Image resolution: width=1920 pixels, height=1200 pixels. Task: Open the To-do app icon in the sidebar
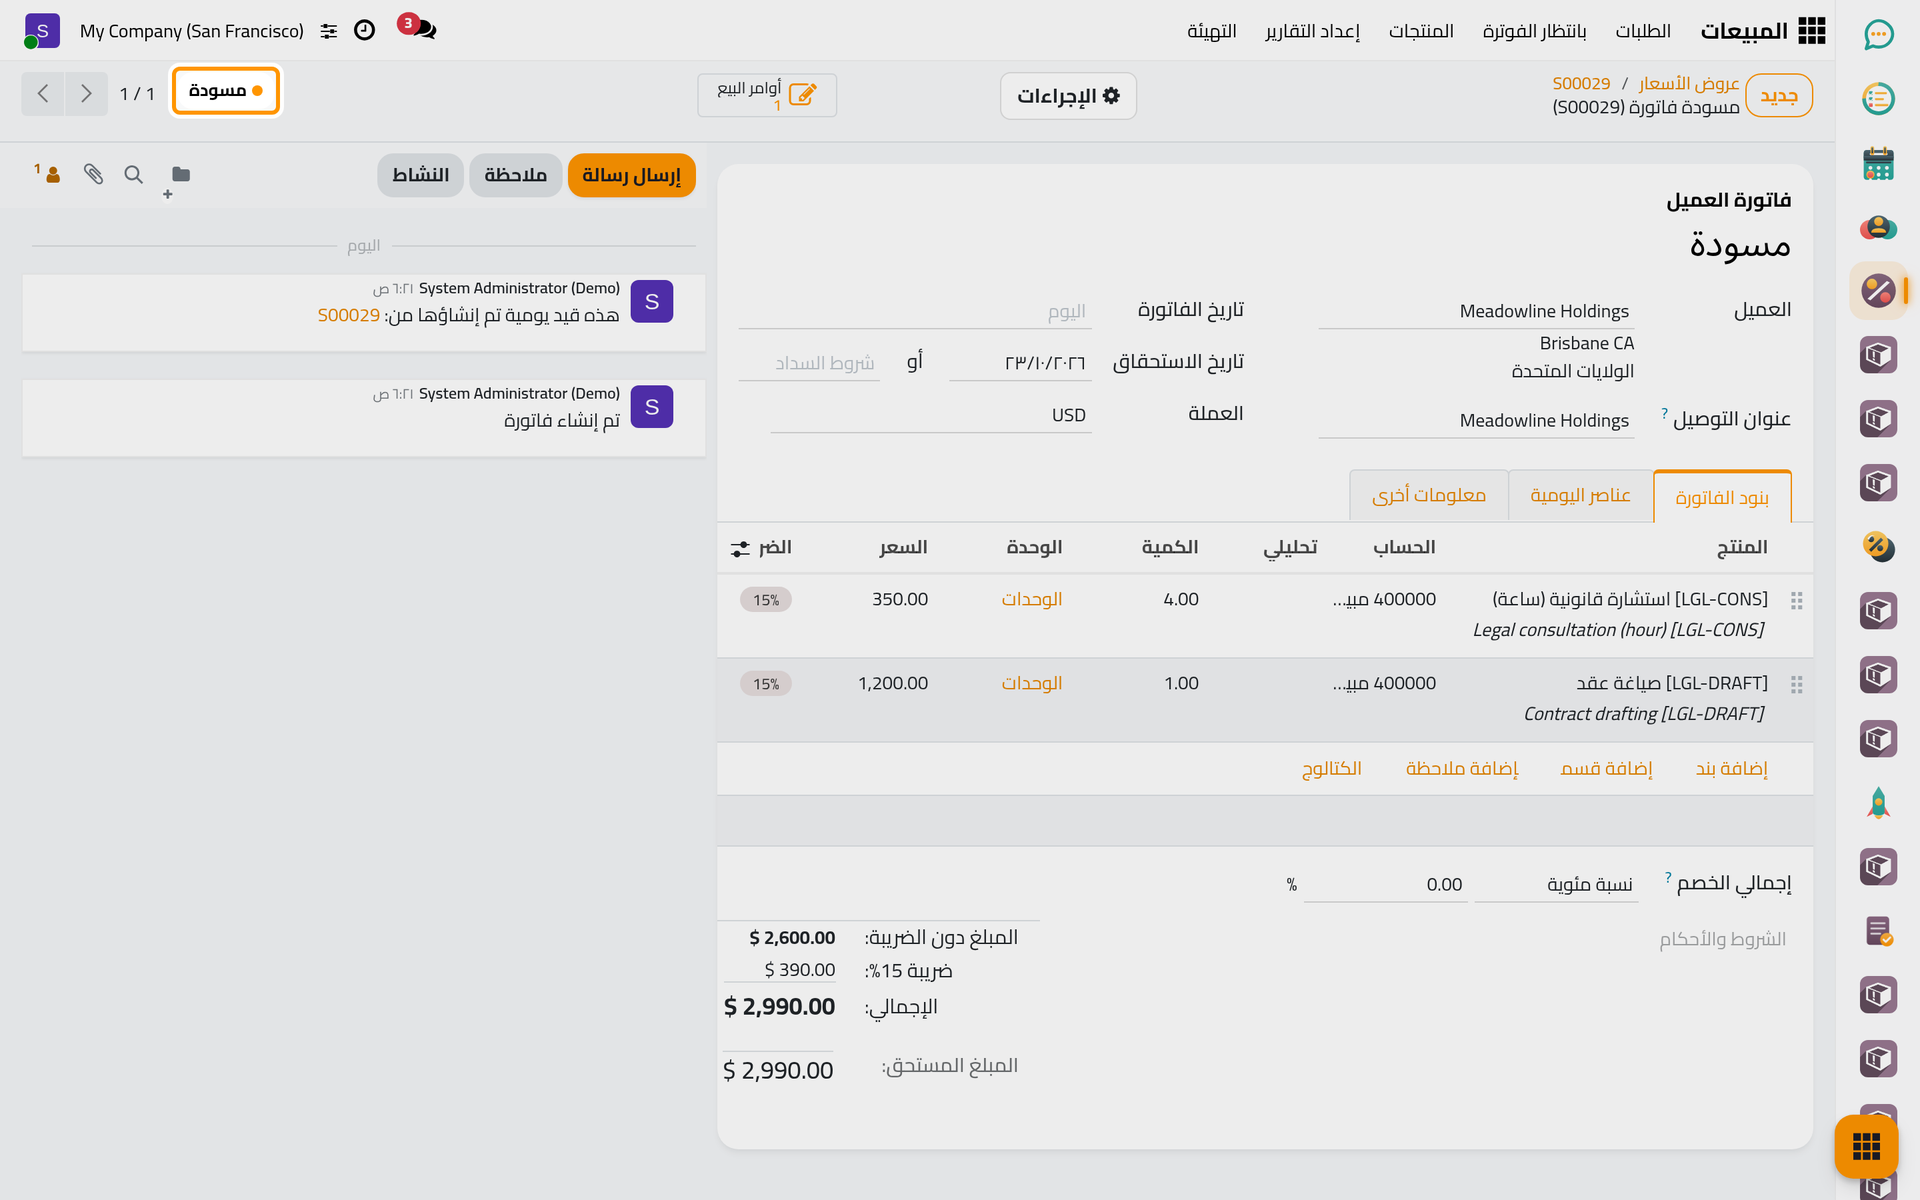point(1879,99)
